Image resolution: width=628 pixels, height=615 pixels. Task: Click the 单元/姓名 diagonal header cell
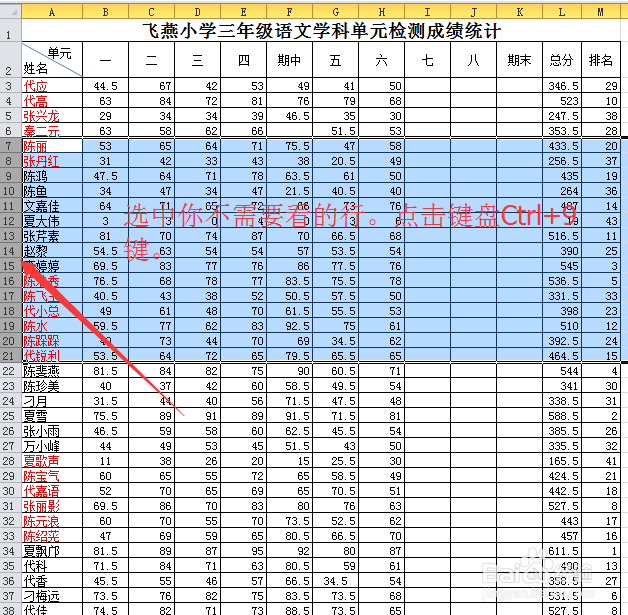(52, 60)
